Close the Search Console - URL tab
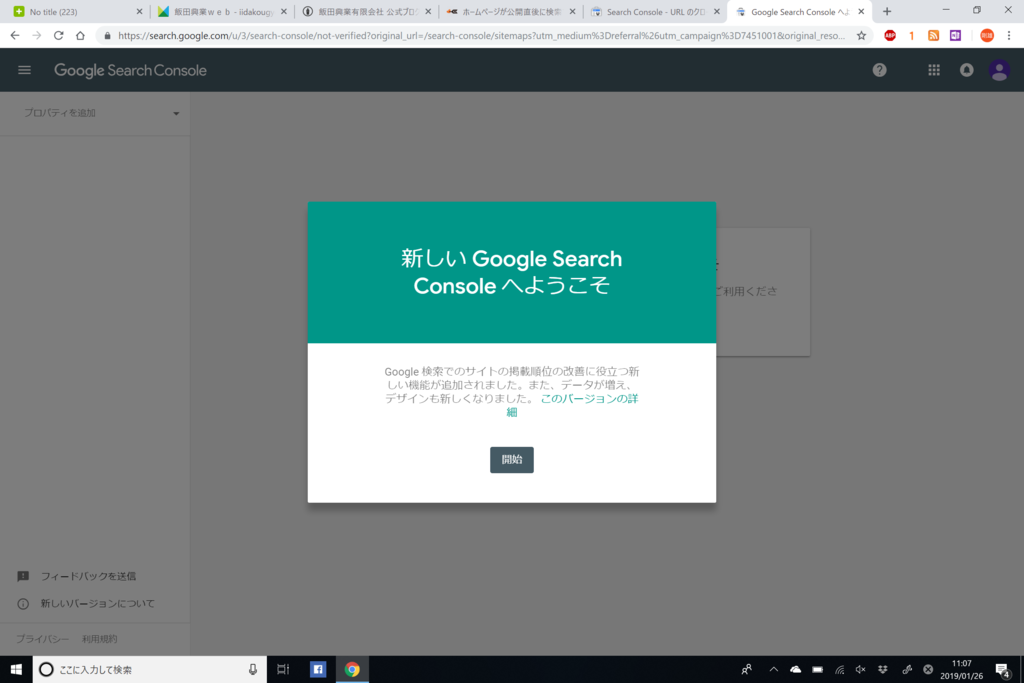The width and height of the screenshot is (1024, 683). (x=716, y=12)
